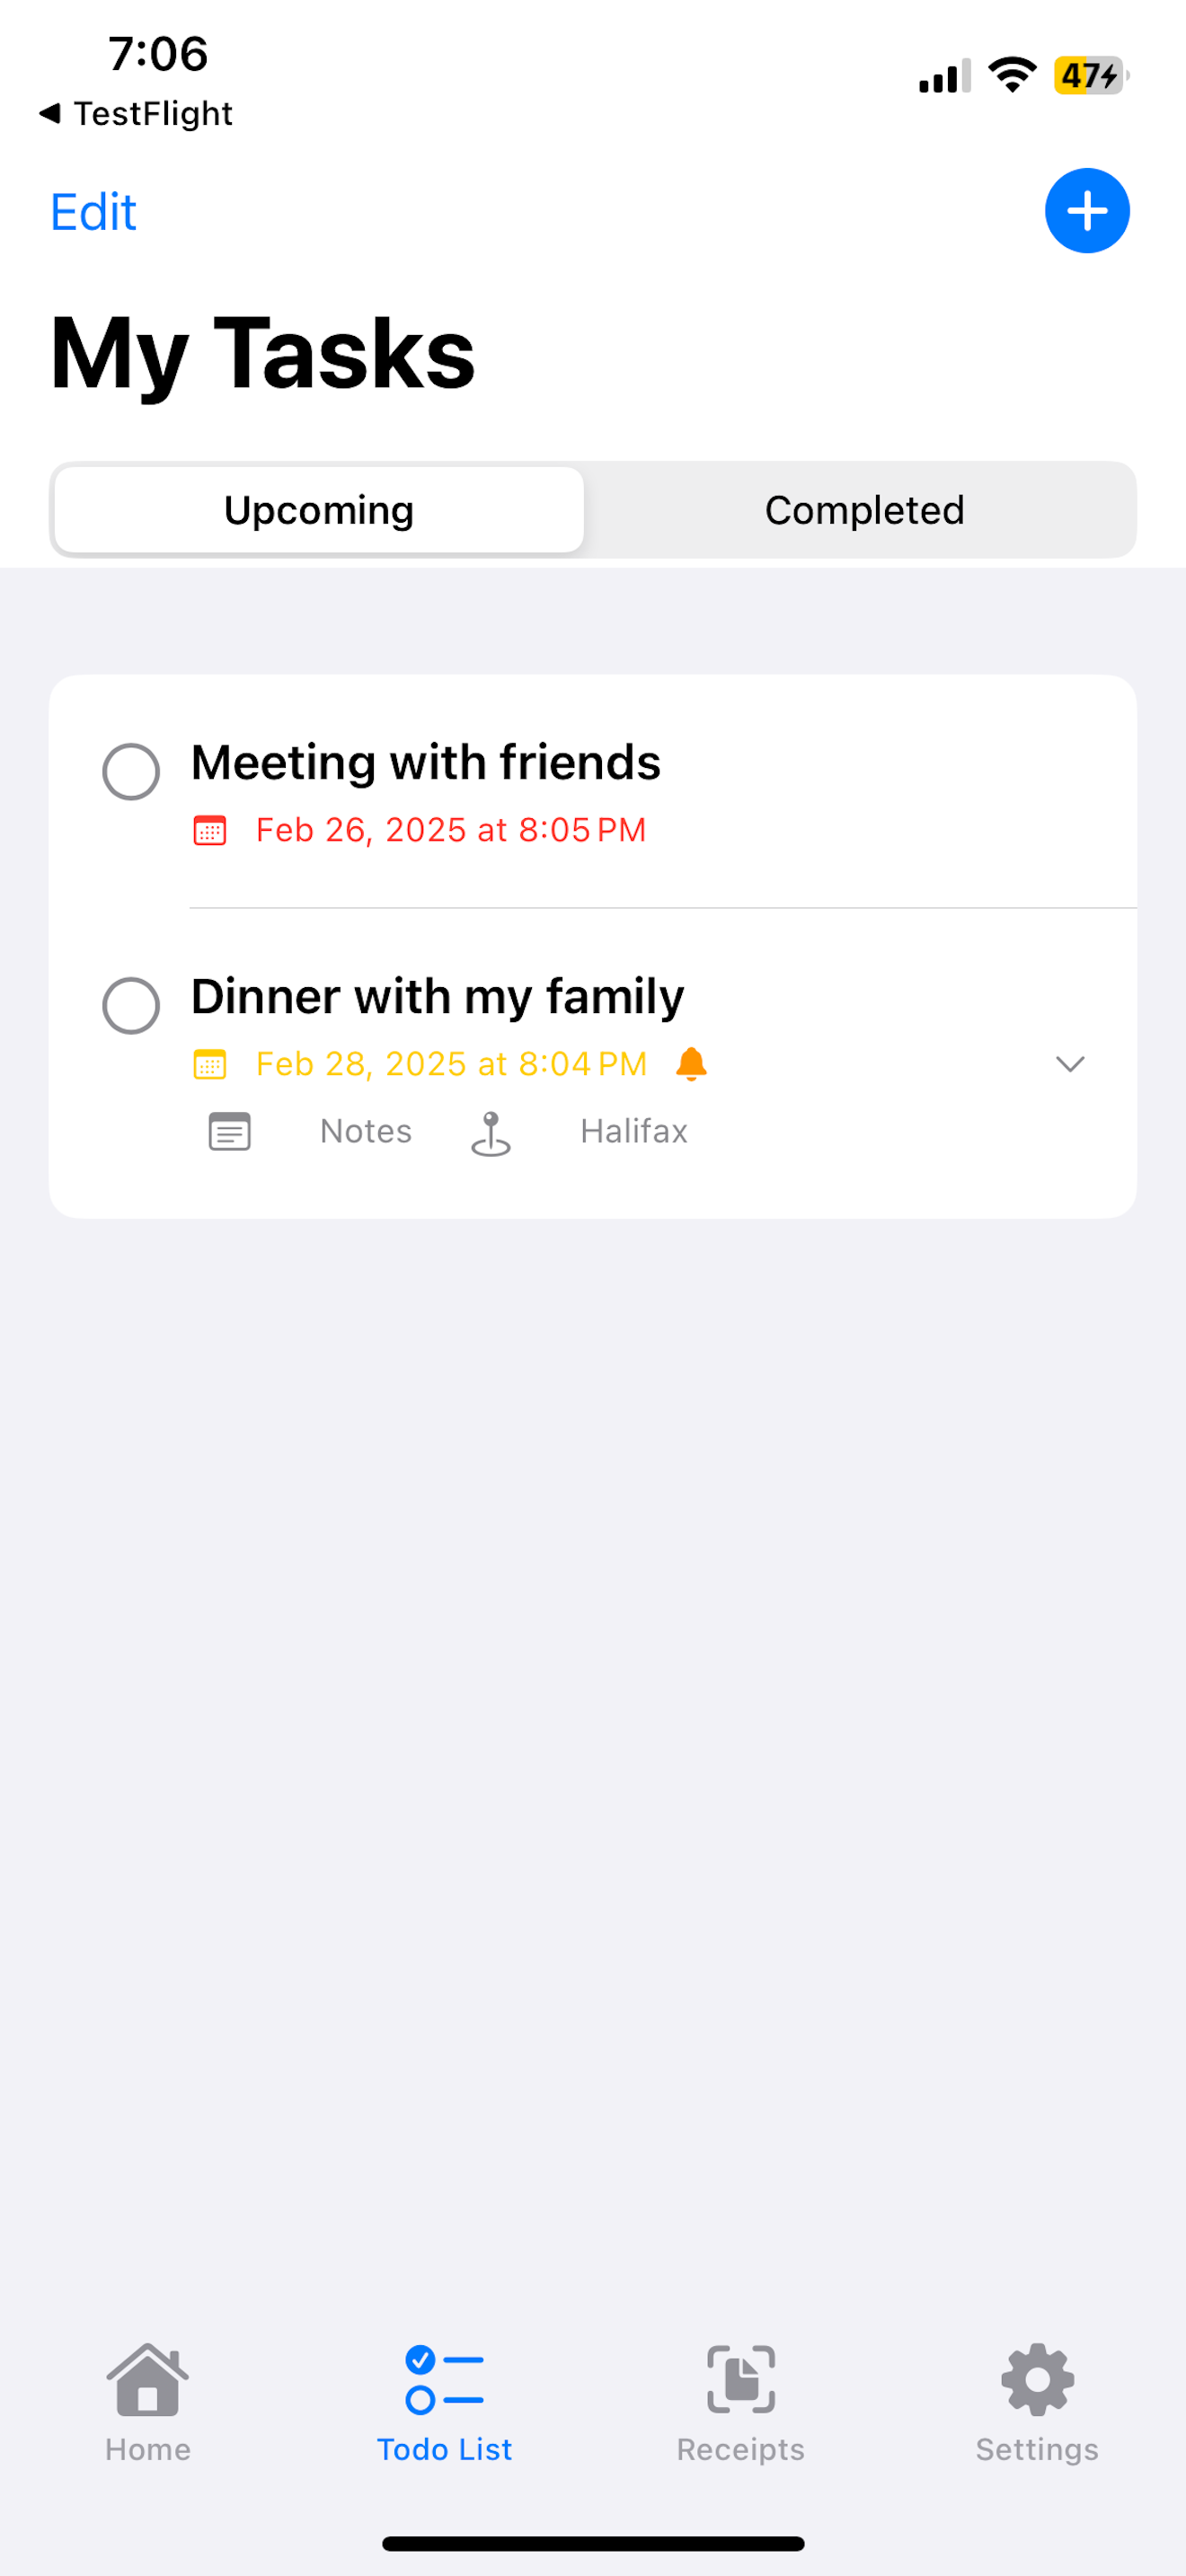Mark Meeting with friends as complete
The image size is (1186, 2576).
[x=131, y=771]
